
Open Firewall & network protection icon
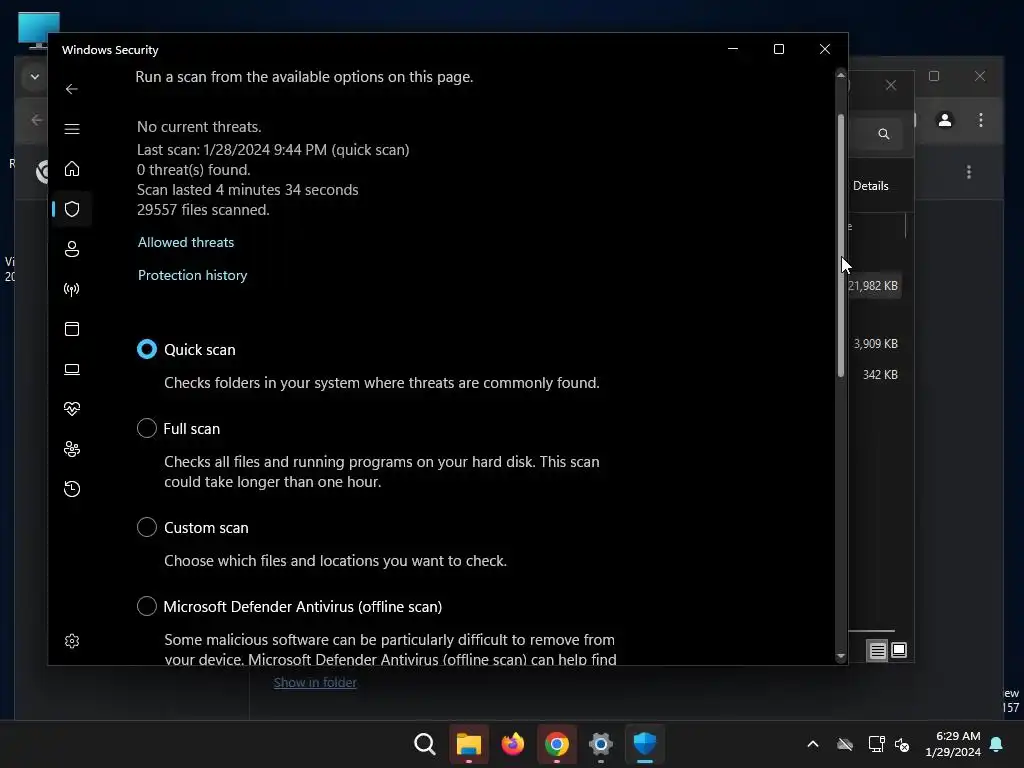click(72, 289)
